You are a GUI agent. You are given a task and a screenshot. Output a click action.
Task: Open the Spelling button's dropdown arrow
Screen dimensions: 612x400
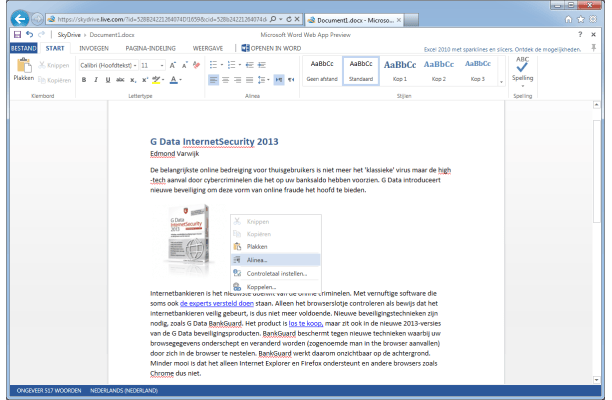523,86
